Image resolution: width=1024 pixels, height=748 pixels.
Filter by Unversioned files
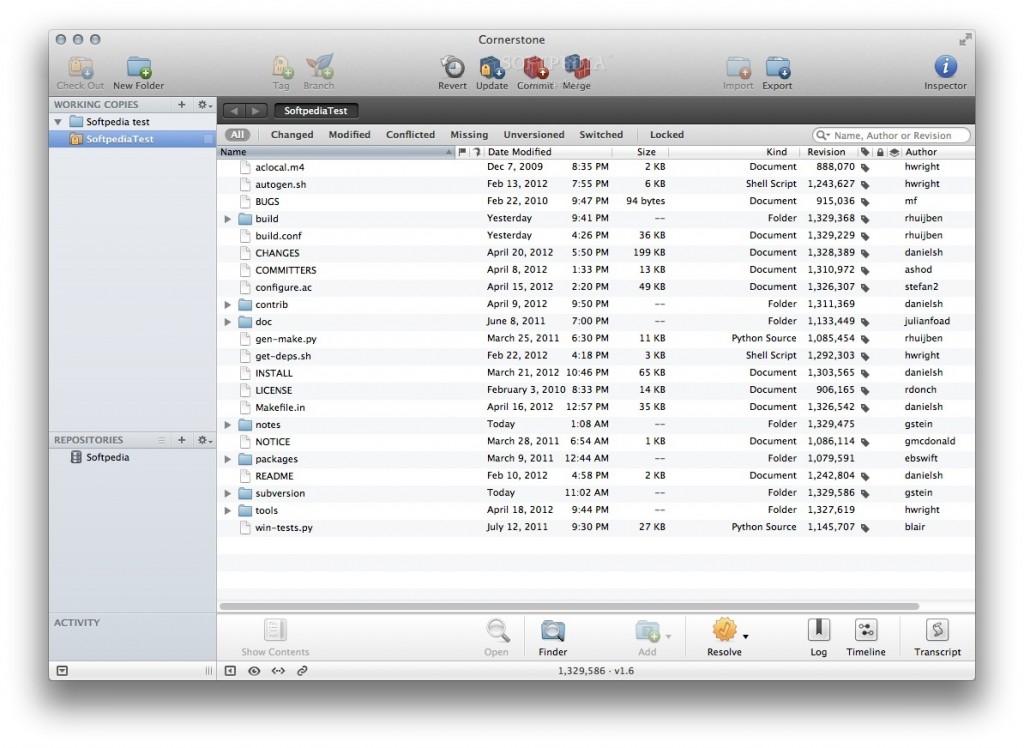[x=534, y=135]
